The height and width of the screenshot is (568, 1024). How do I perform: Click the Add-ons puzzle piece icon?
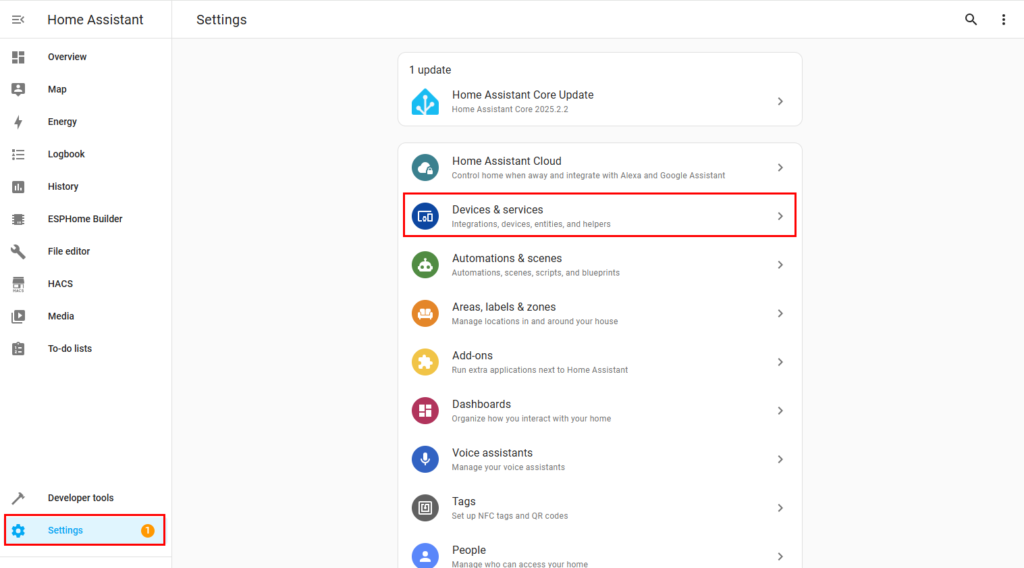point(425,362)
